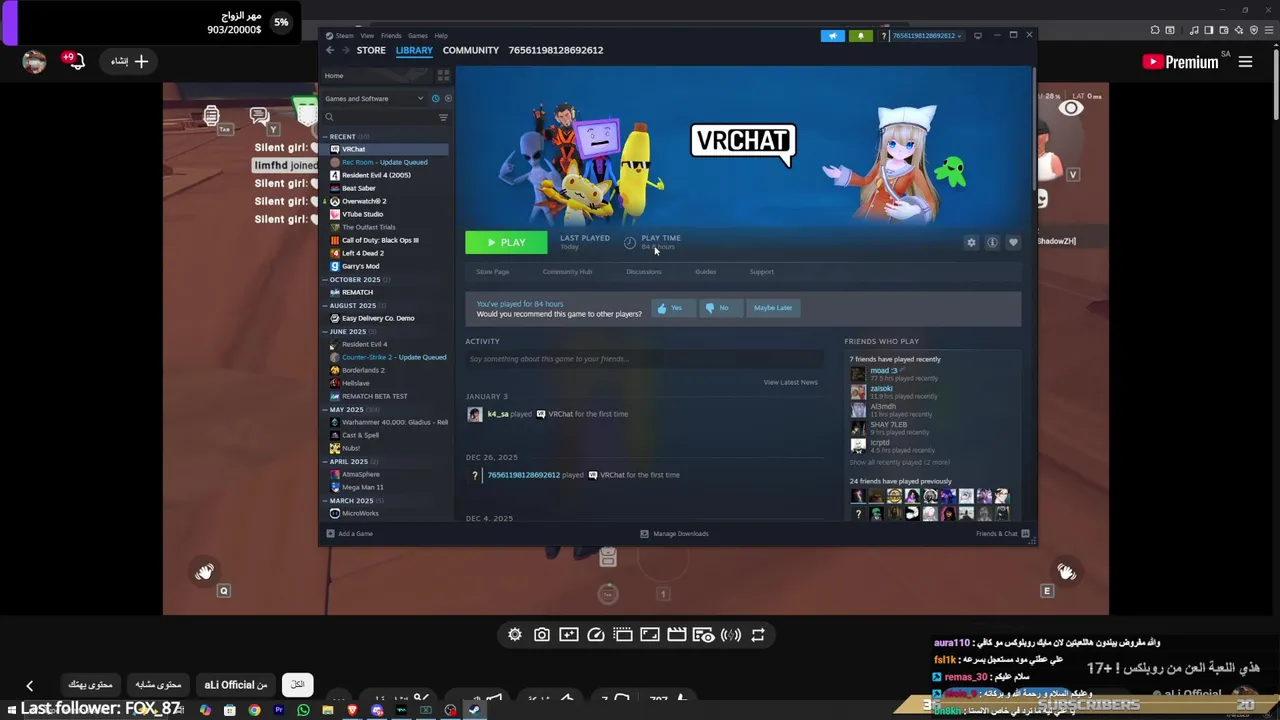
Task: Open VRChat game info icon
Action: [x=992, y=242]
